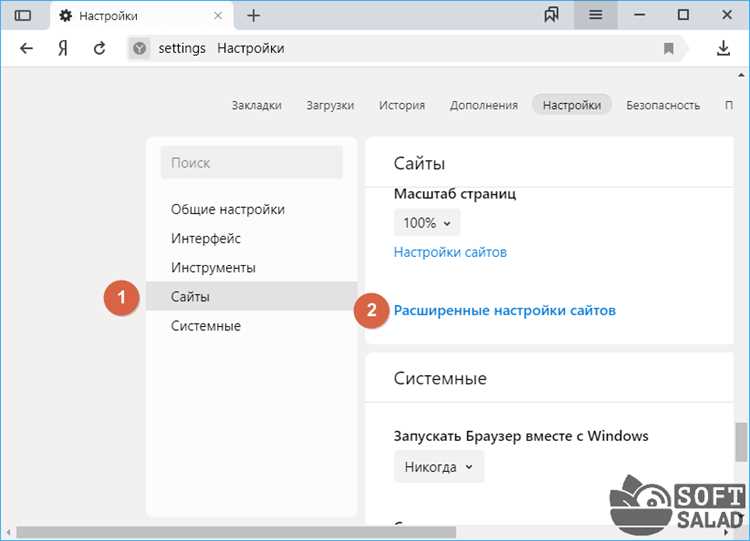Screen dimensions: 750x541
Task: Open the hamburger browser menu
Action: coord(596,15)
